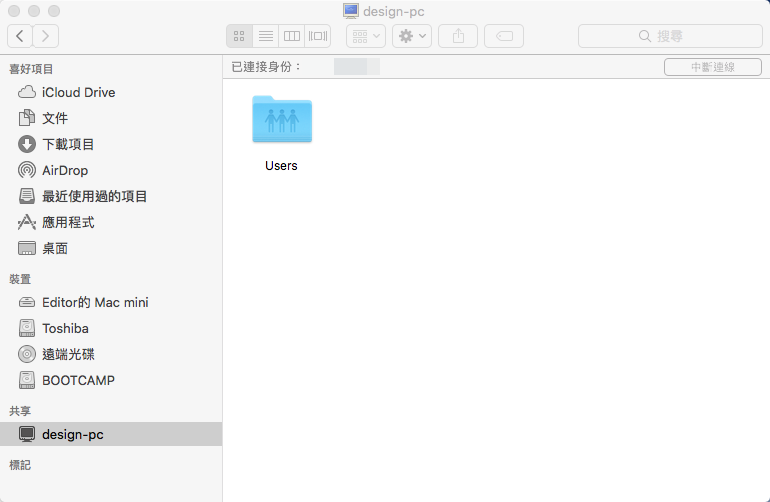Screen dimensions: 770x502
Task: Click the Users folder name label
Action: pos(281,166)
